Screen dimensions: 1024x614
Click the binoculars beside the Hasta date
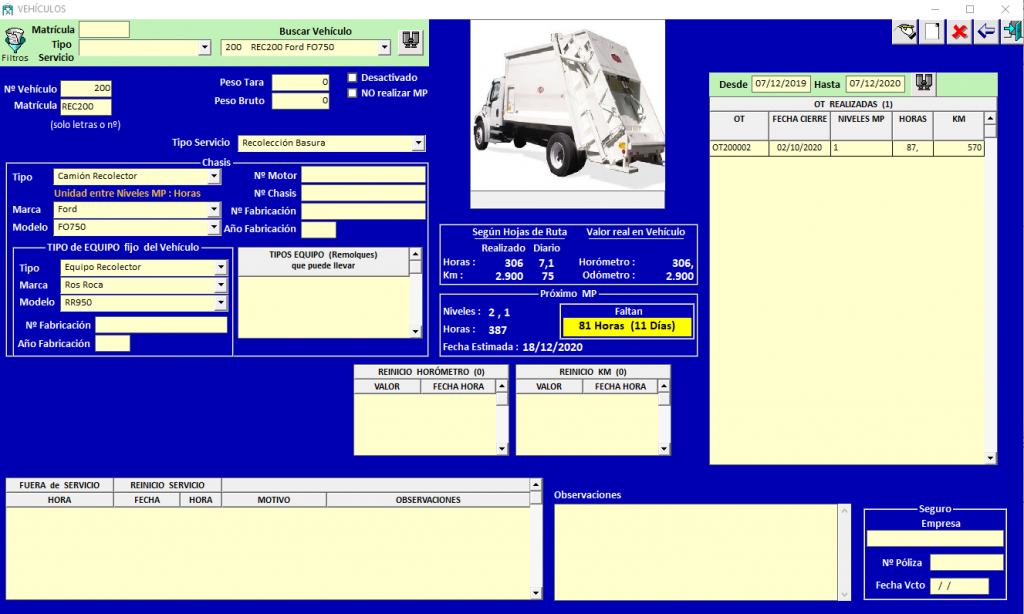click(923, 83)
